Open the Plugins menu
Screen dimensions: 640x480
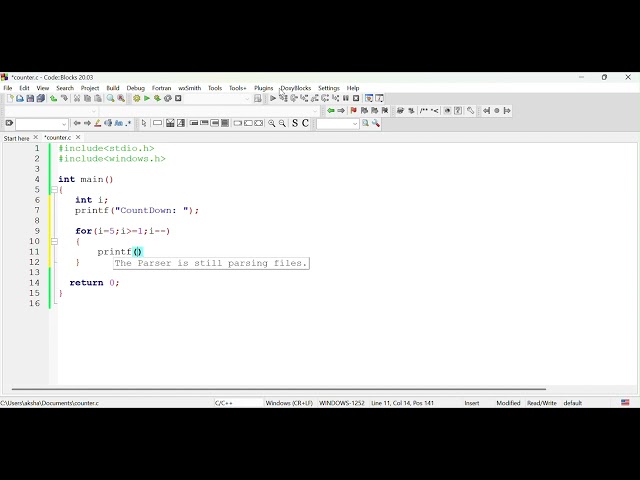[263, 88]
